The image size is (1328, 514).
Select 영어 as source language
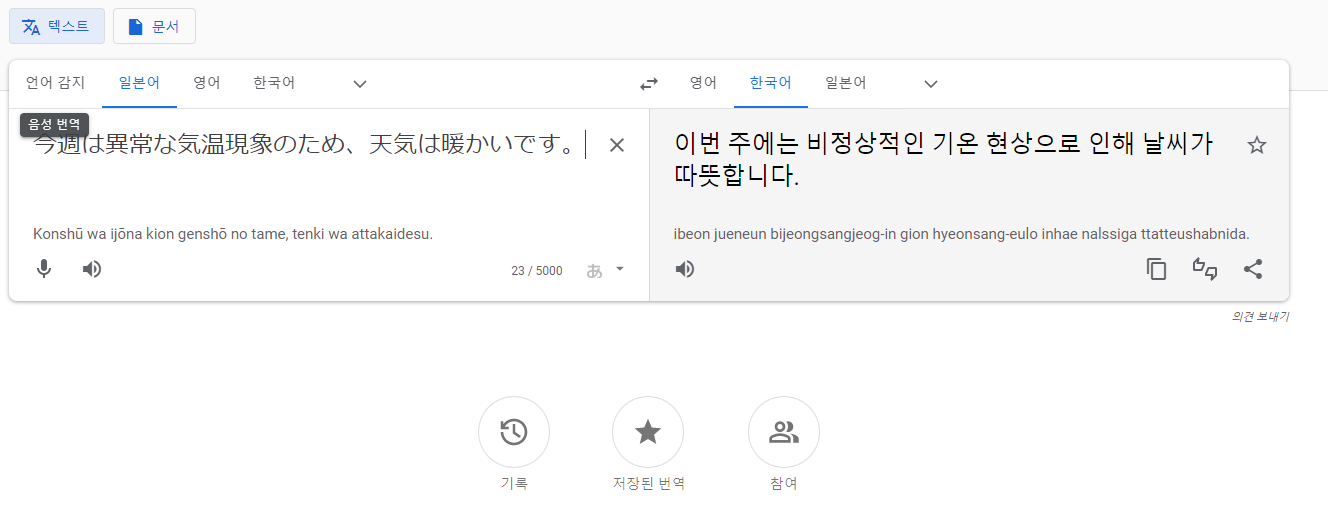[x=207, y=83]
